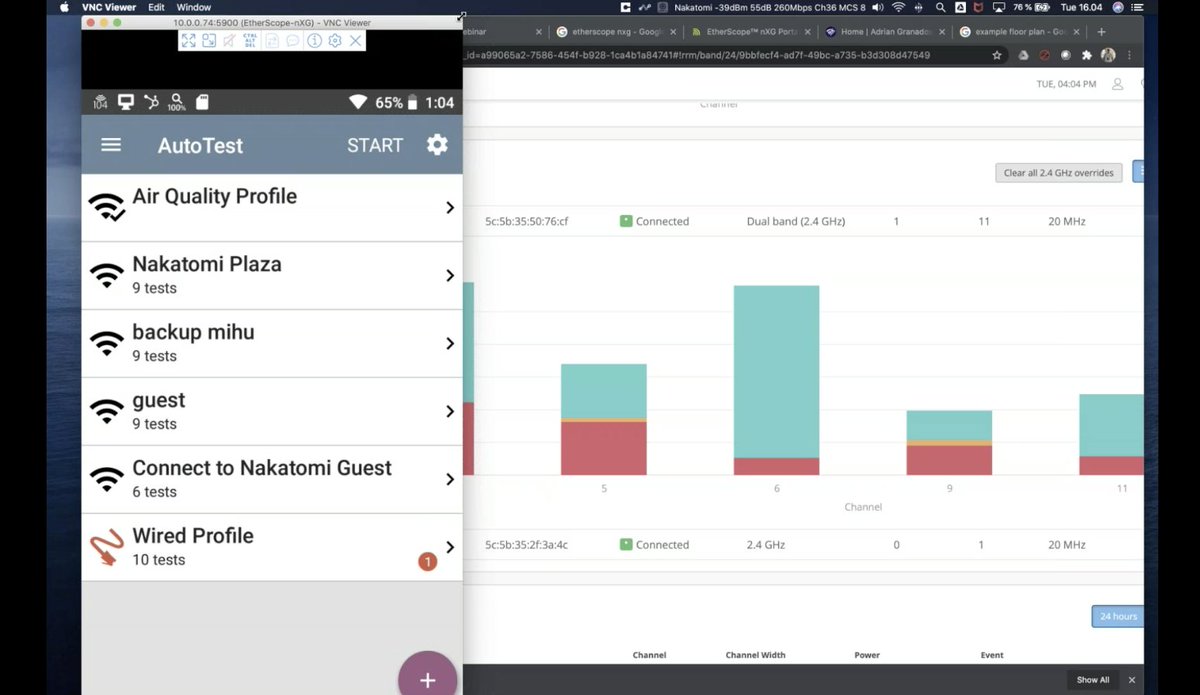Tap Android status bar monitor icon
1200x695 pixels.
point(126,102)
